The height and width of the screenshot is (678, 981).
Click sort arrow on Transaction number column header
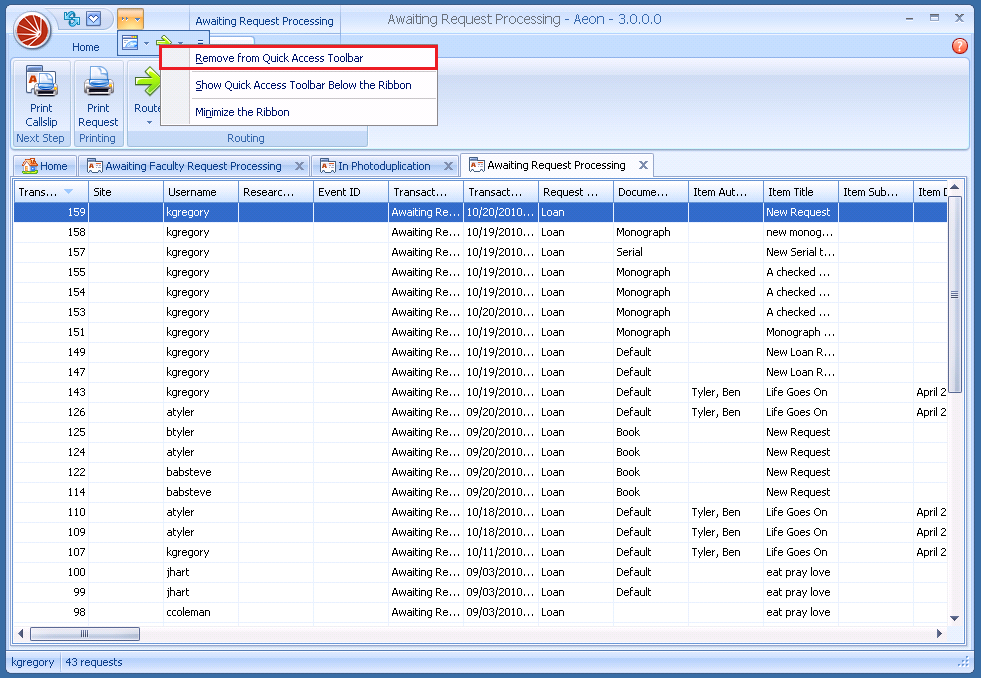point(68,192)
